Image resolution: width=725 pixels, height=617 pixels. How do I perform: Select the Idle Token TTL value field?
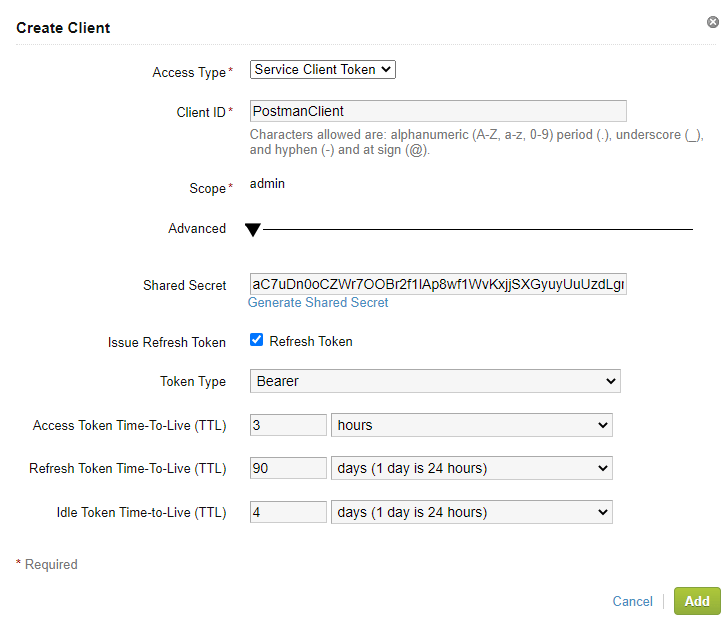coord(288,512)
